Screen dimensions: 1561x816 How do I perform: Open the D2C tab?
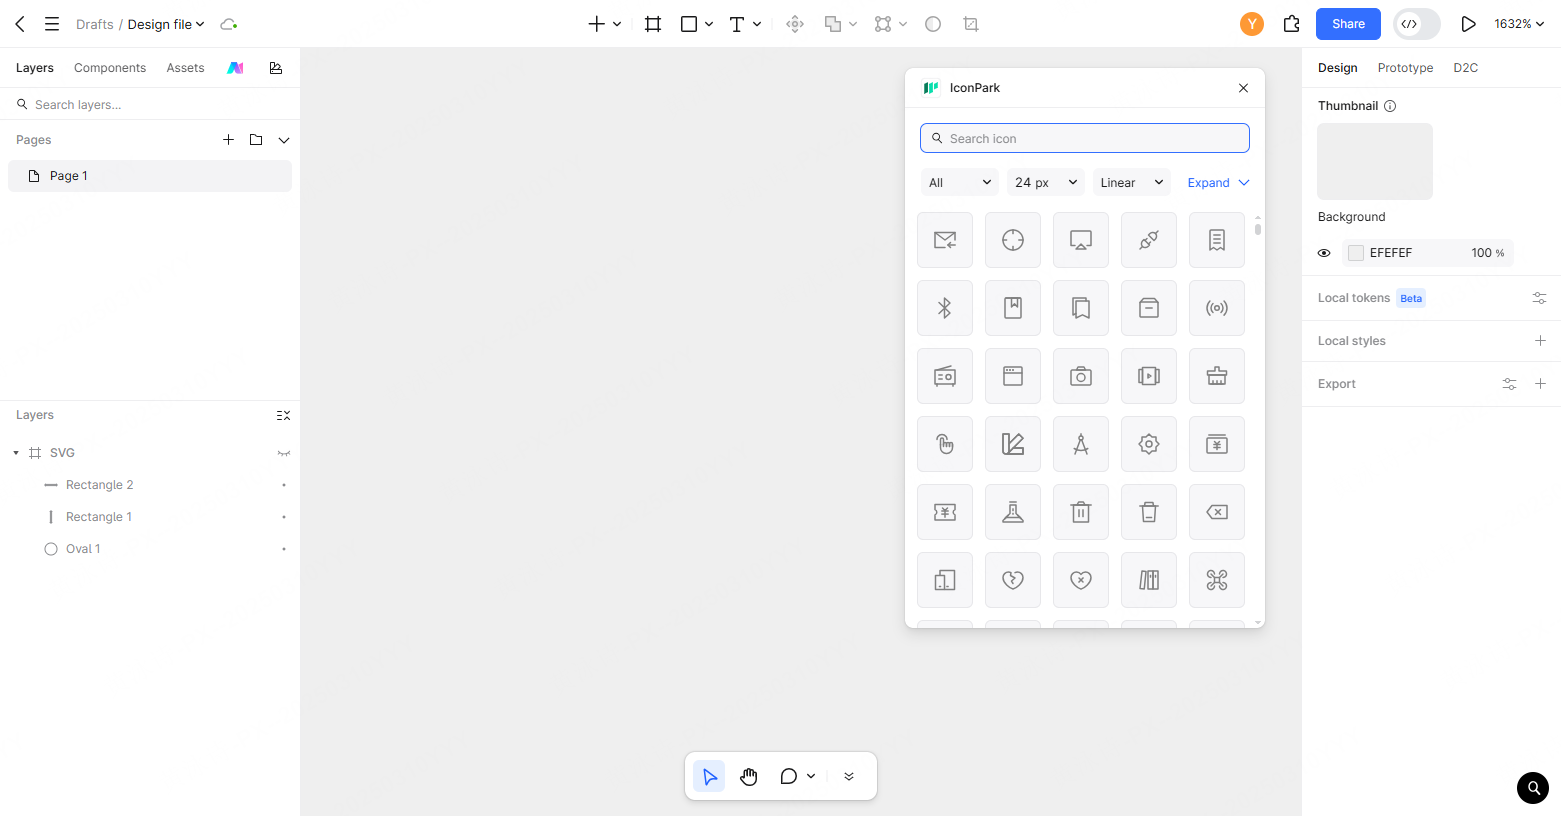coord(1465,68)
